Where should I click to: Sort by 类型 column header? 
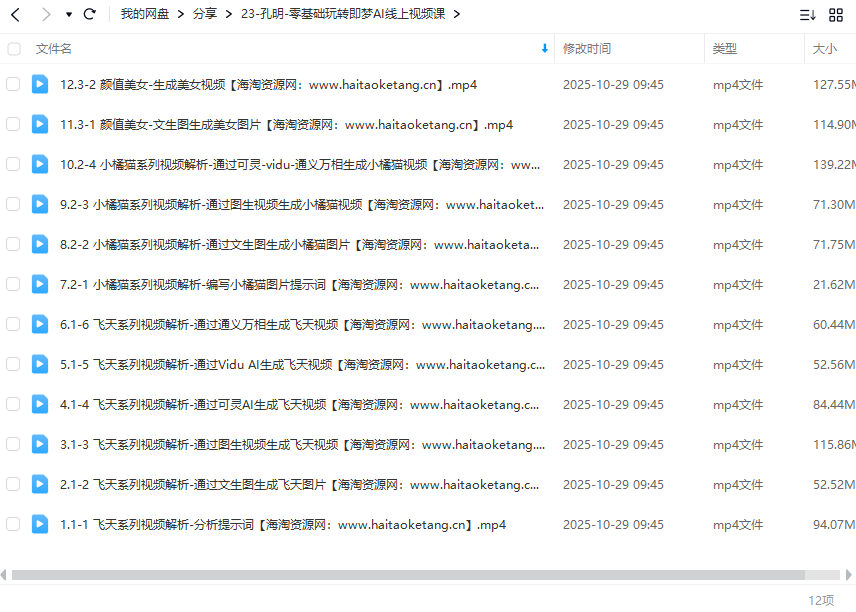click(724, 48)
